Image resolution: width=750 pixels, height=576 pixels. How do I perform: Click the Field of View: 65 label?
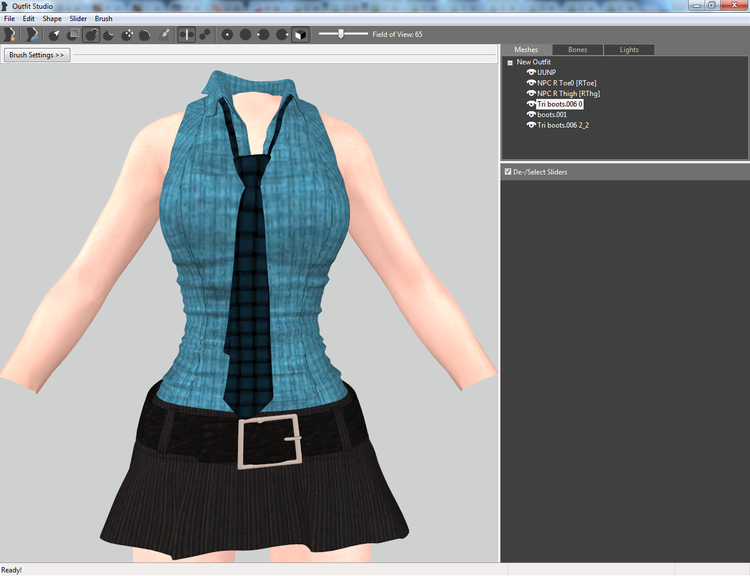click(x=397, y=34)
